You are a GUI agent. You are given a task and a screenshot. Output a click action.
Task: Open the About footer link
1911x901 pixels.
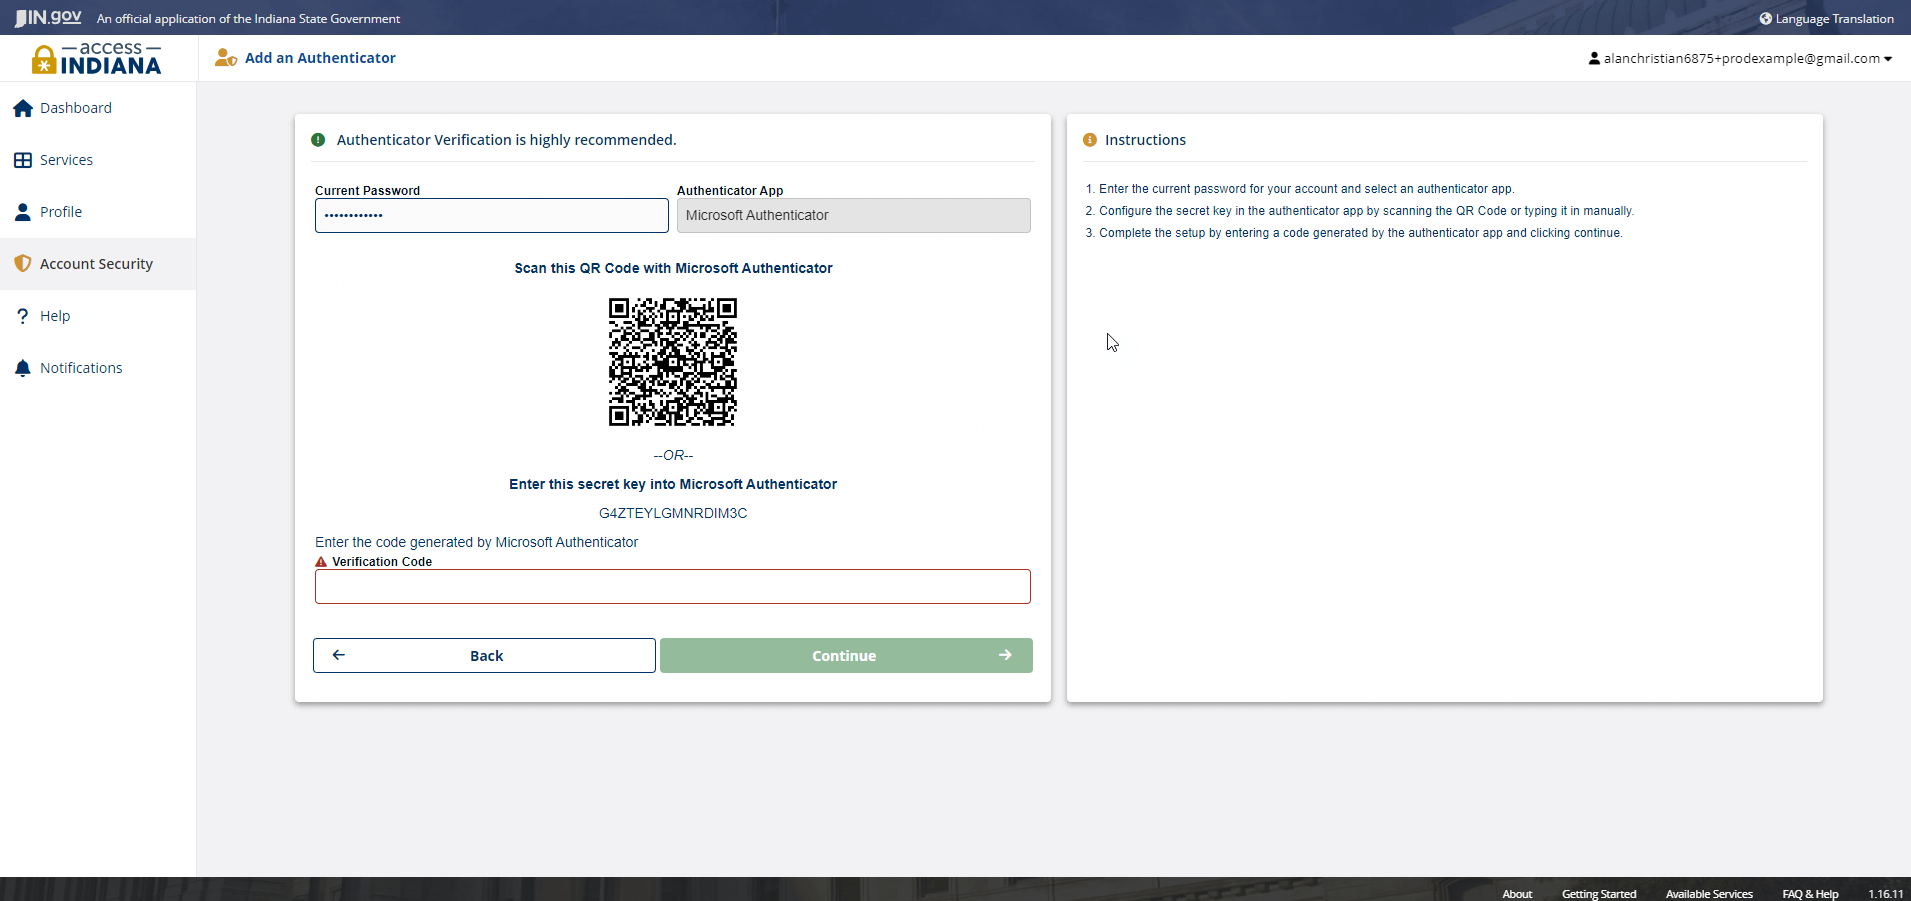pyautogui.click(x=1516, y=894)
